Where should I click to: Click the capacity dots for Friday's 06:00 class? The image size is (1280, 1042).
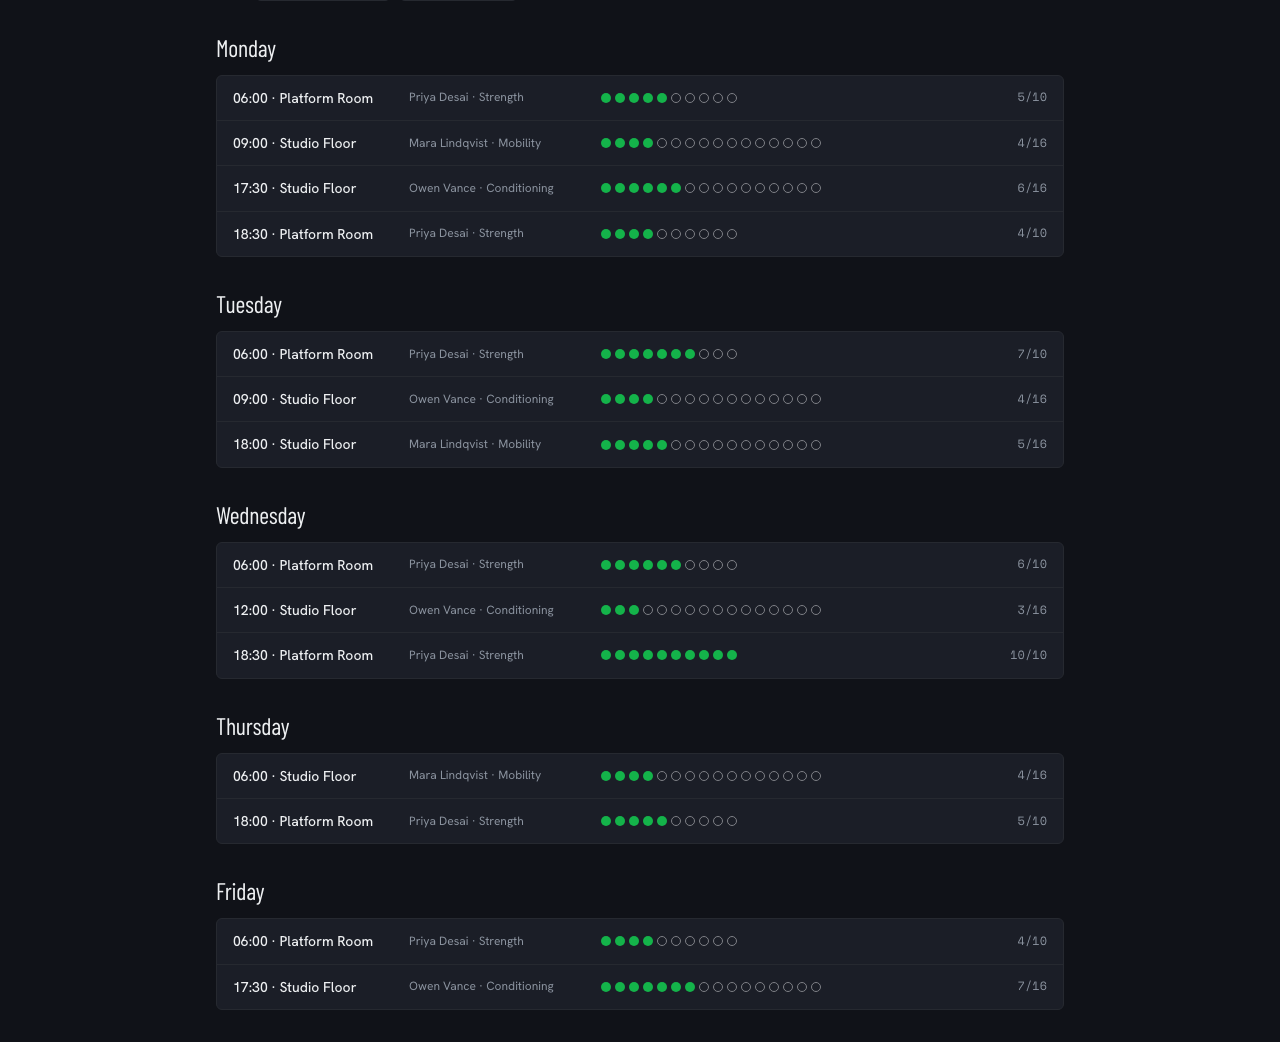(x=669, y=941)
